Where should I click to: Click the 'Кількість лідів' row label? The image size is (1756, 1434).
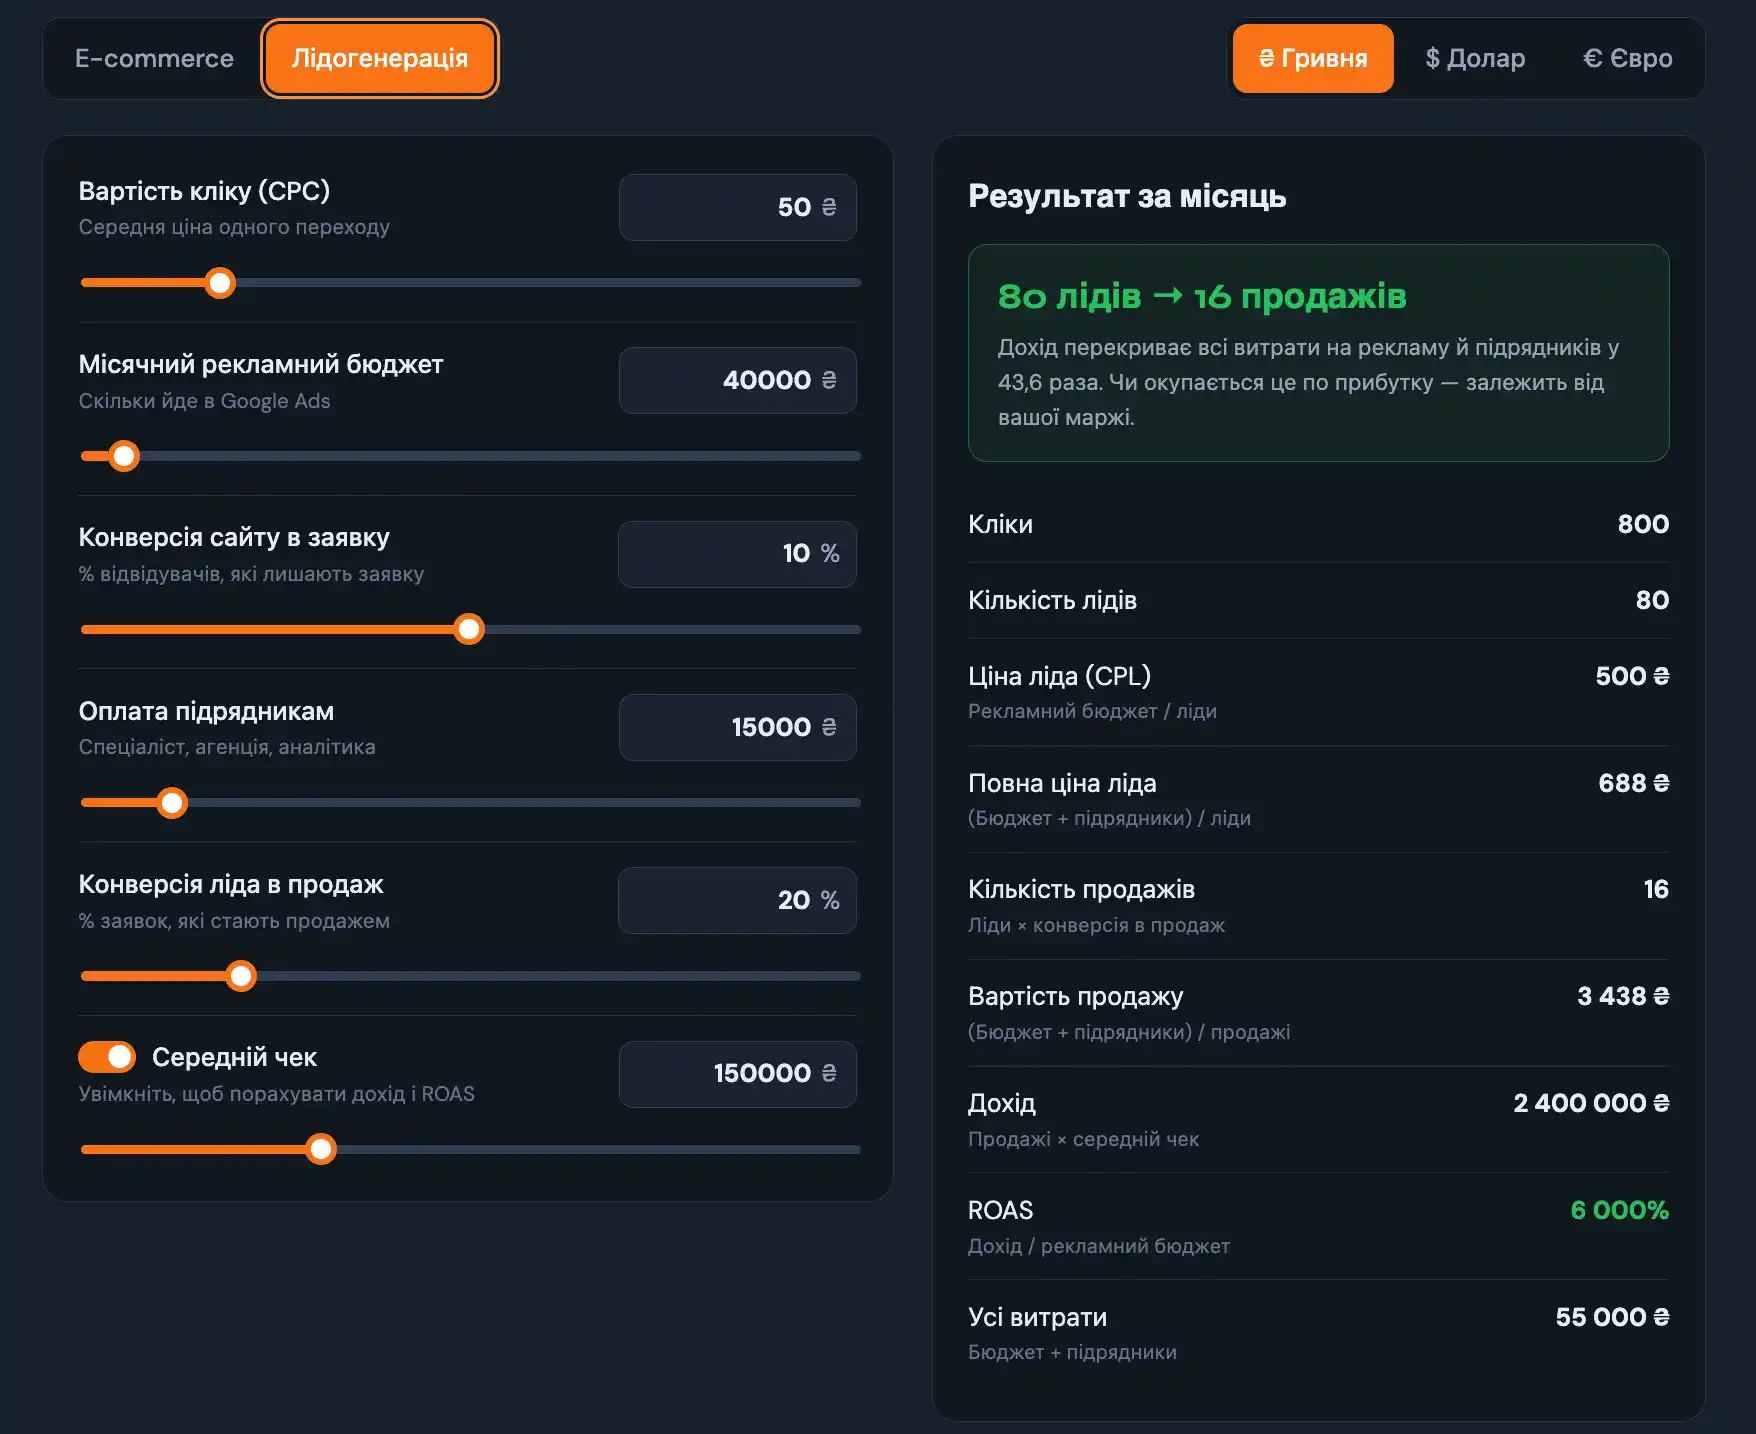click(1052, 600)
